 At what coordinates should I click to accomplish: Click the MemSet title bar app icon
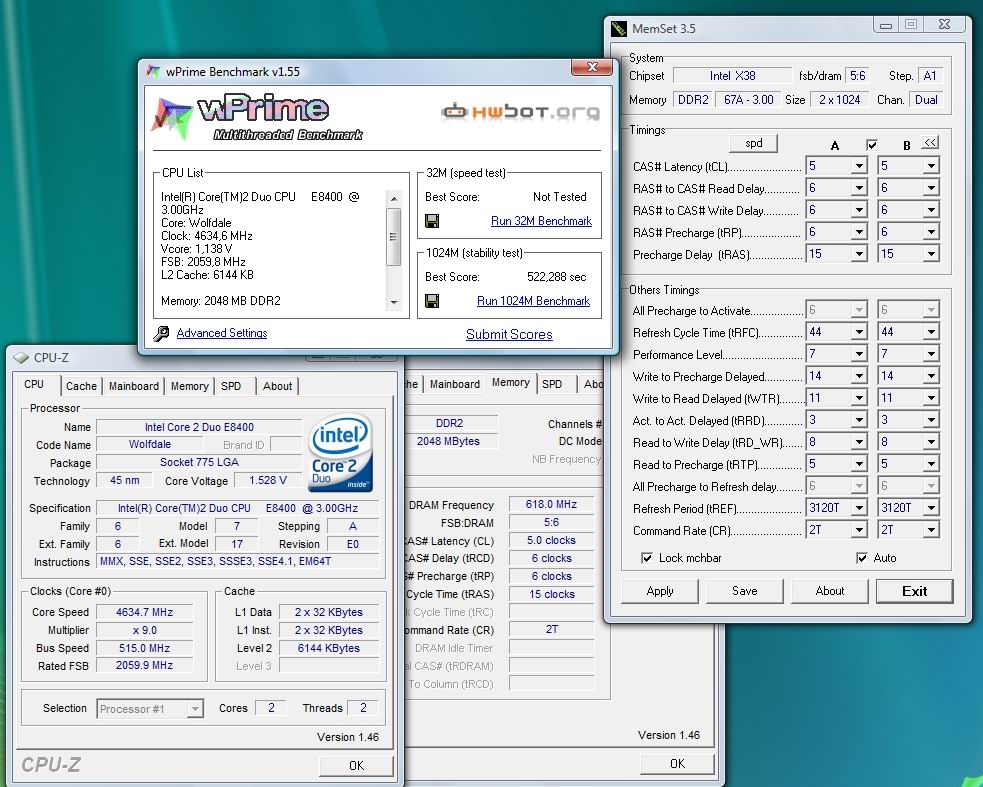coord(619,29)
